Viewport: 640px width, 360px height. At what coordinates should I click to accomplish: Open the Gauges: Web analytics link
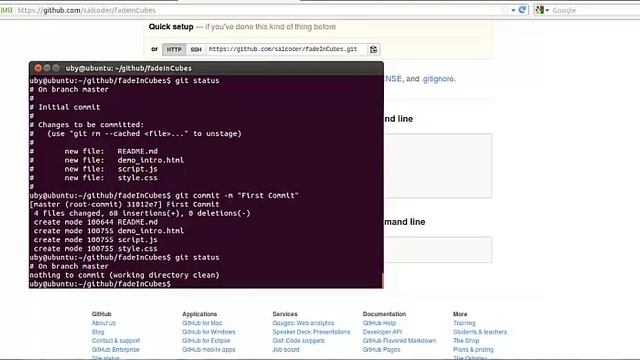(303, 323)
